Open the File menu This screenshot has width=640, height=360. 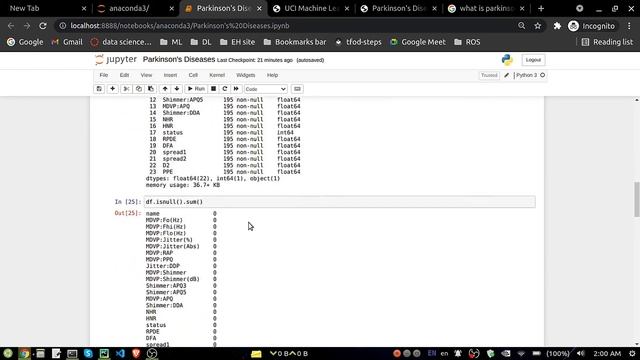click(104, 75)
